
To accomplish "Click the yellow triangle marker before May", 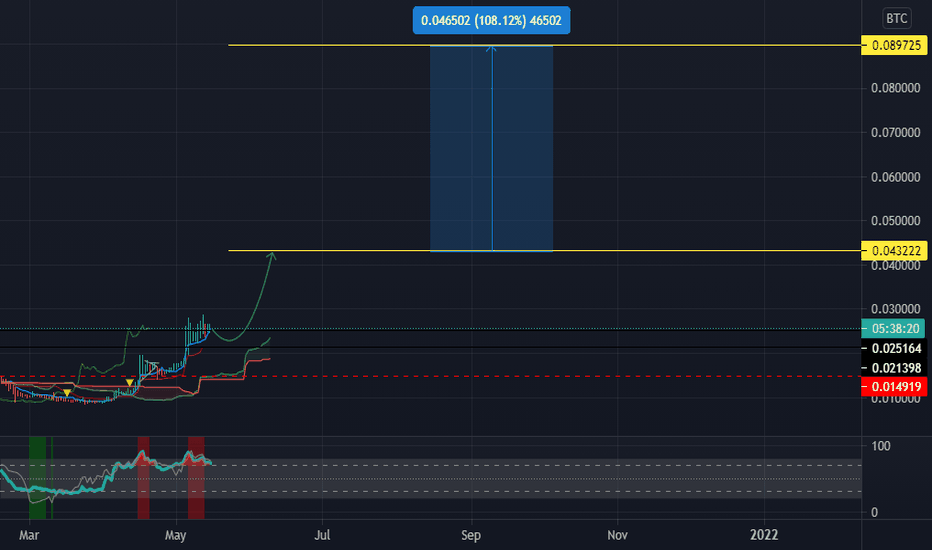I will (130, 382).
